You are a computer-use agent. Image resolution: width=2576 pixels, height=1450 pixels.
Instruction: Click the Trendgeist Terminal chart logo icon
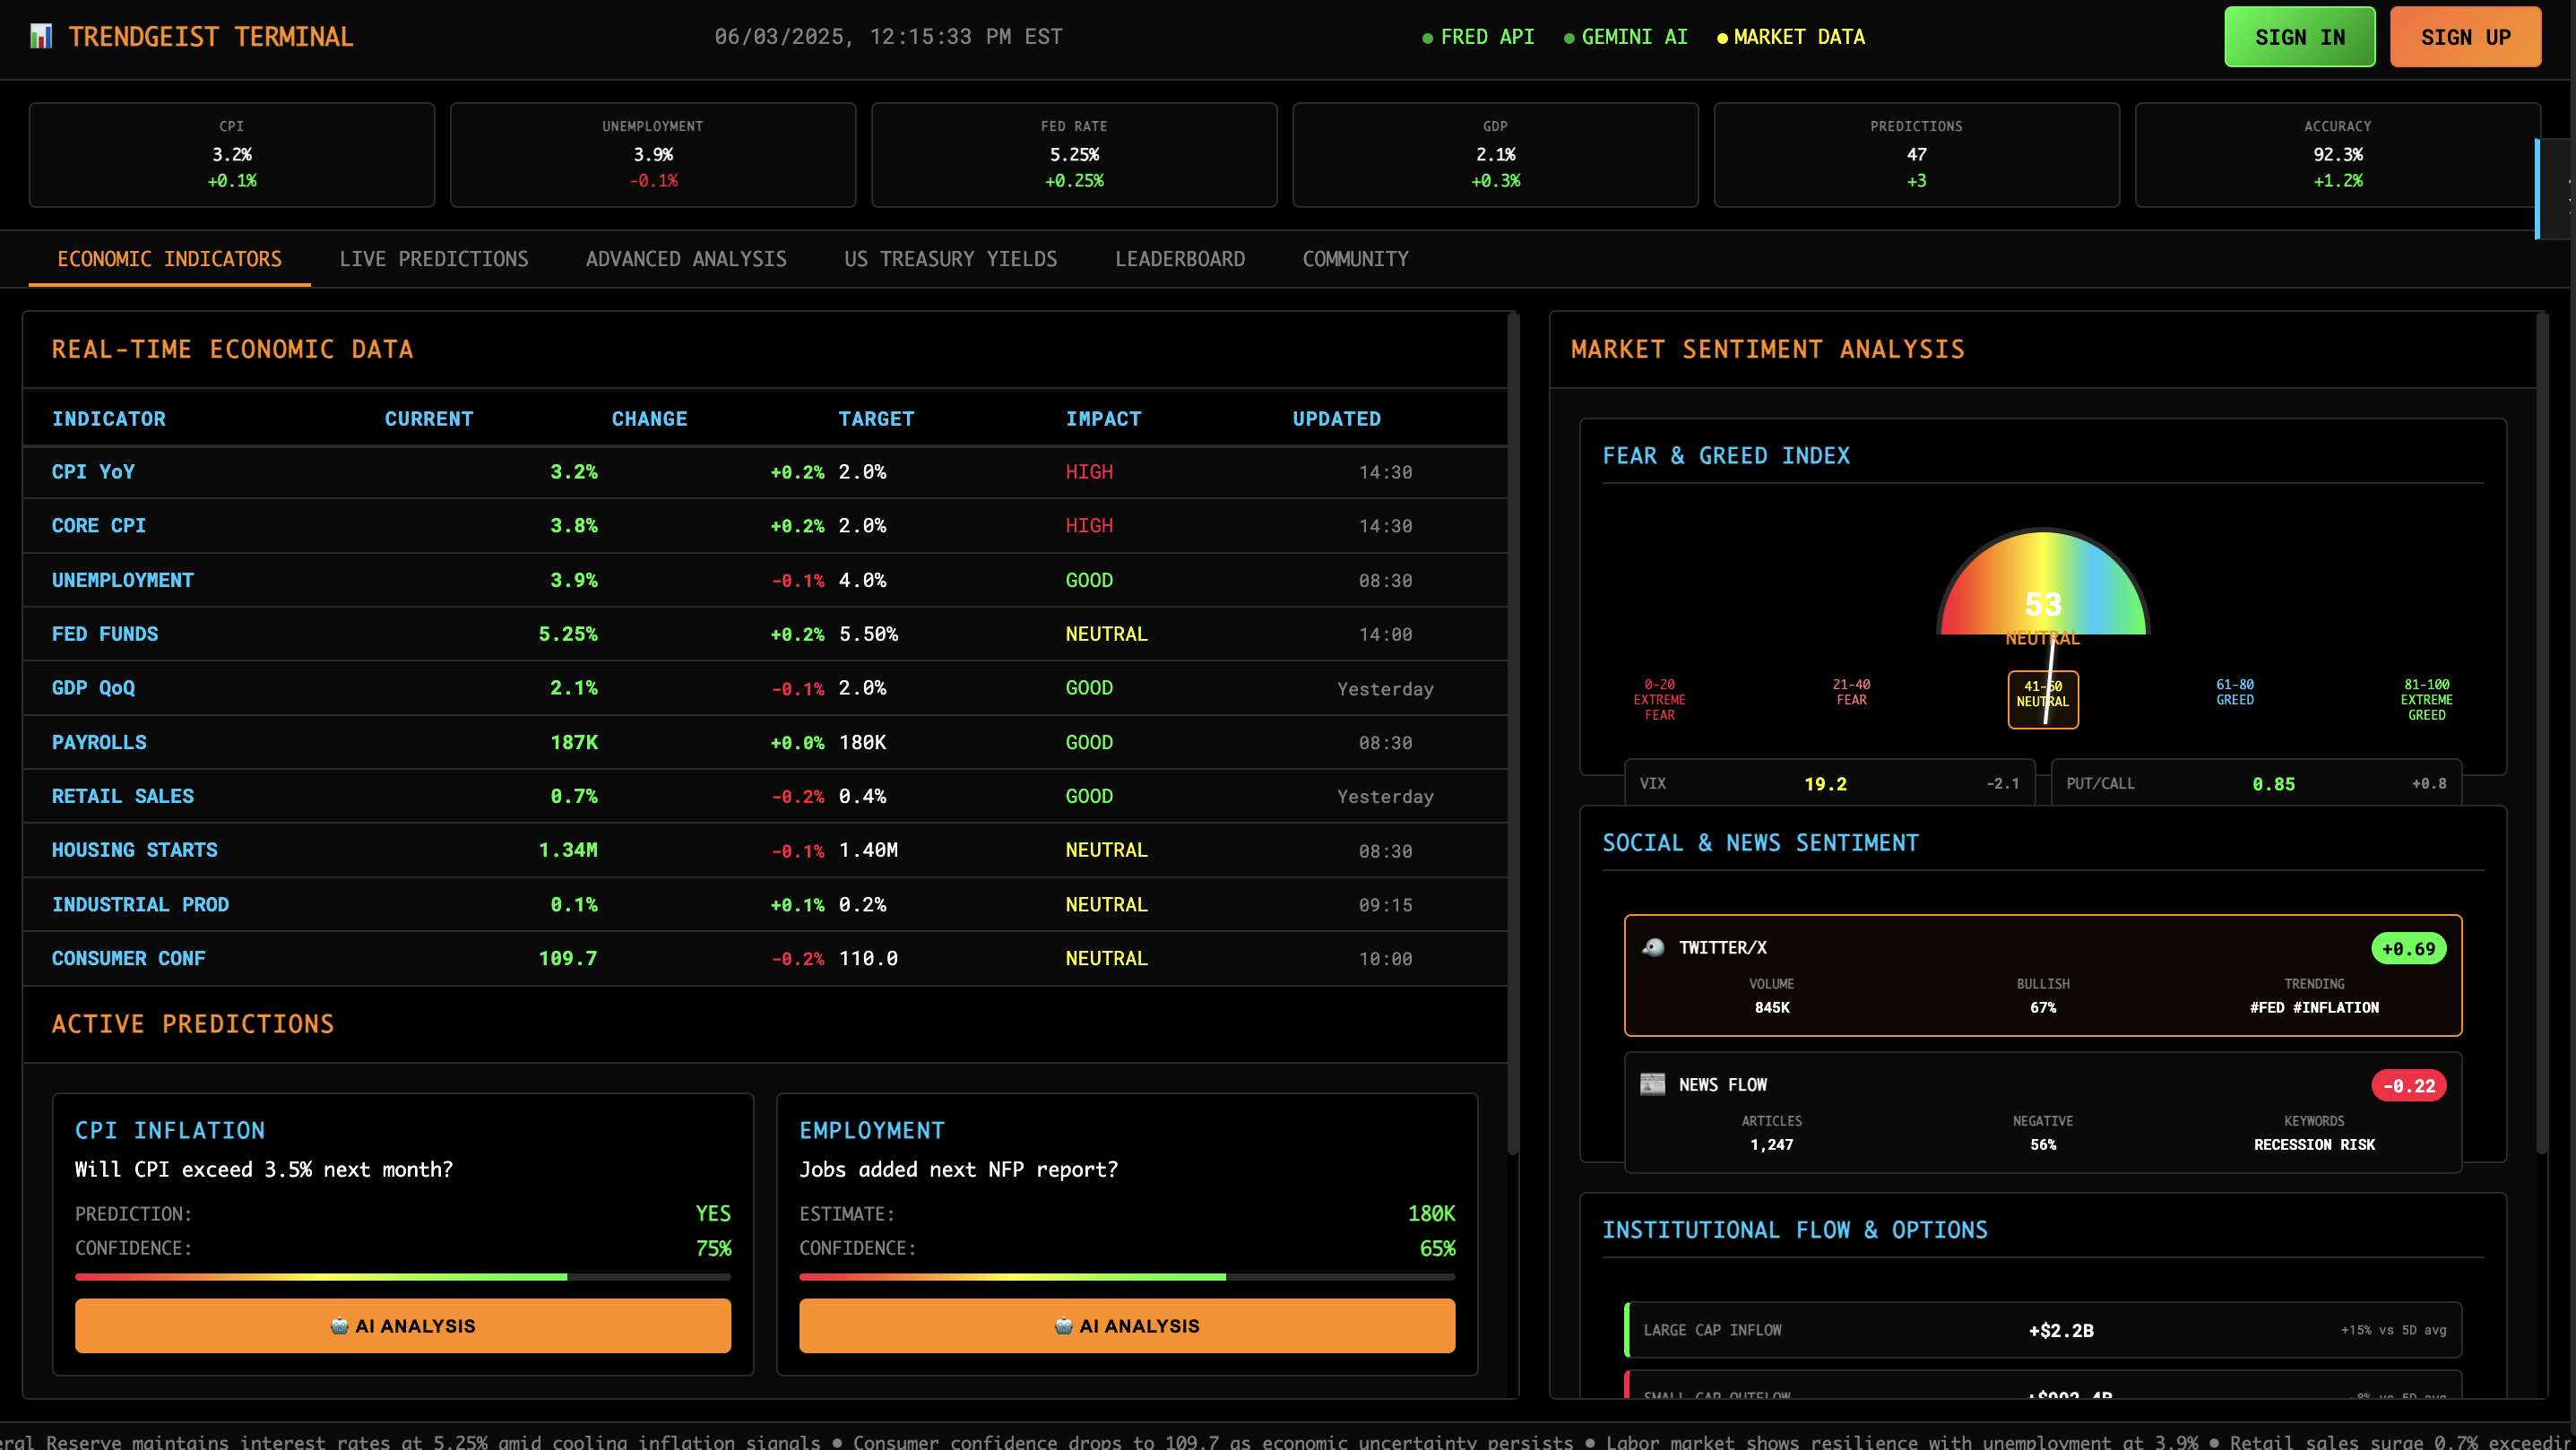click(x=40, y=37)
